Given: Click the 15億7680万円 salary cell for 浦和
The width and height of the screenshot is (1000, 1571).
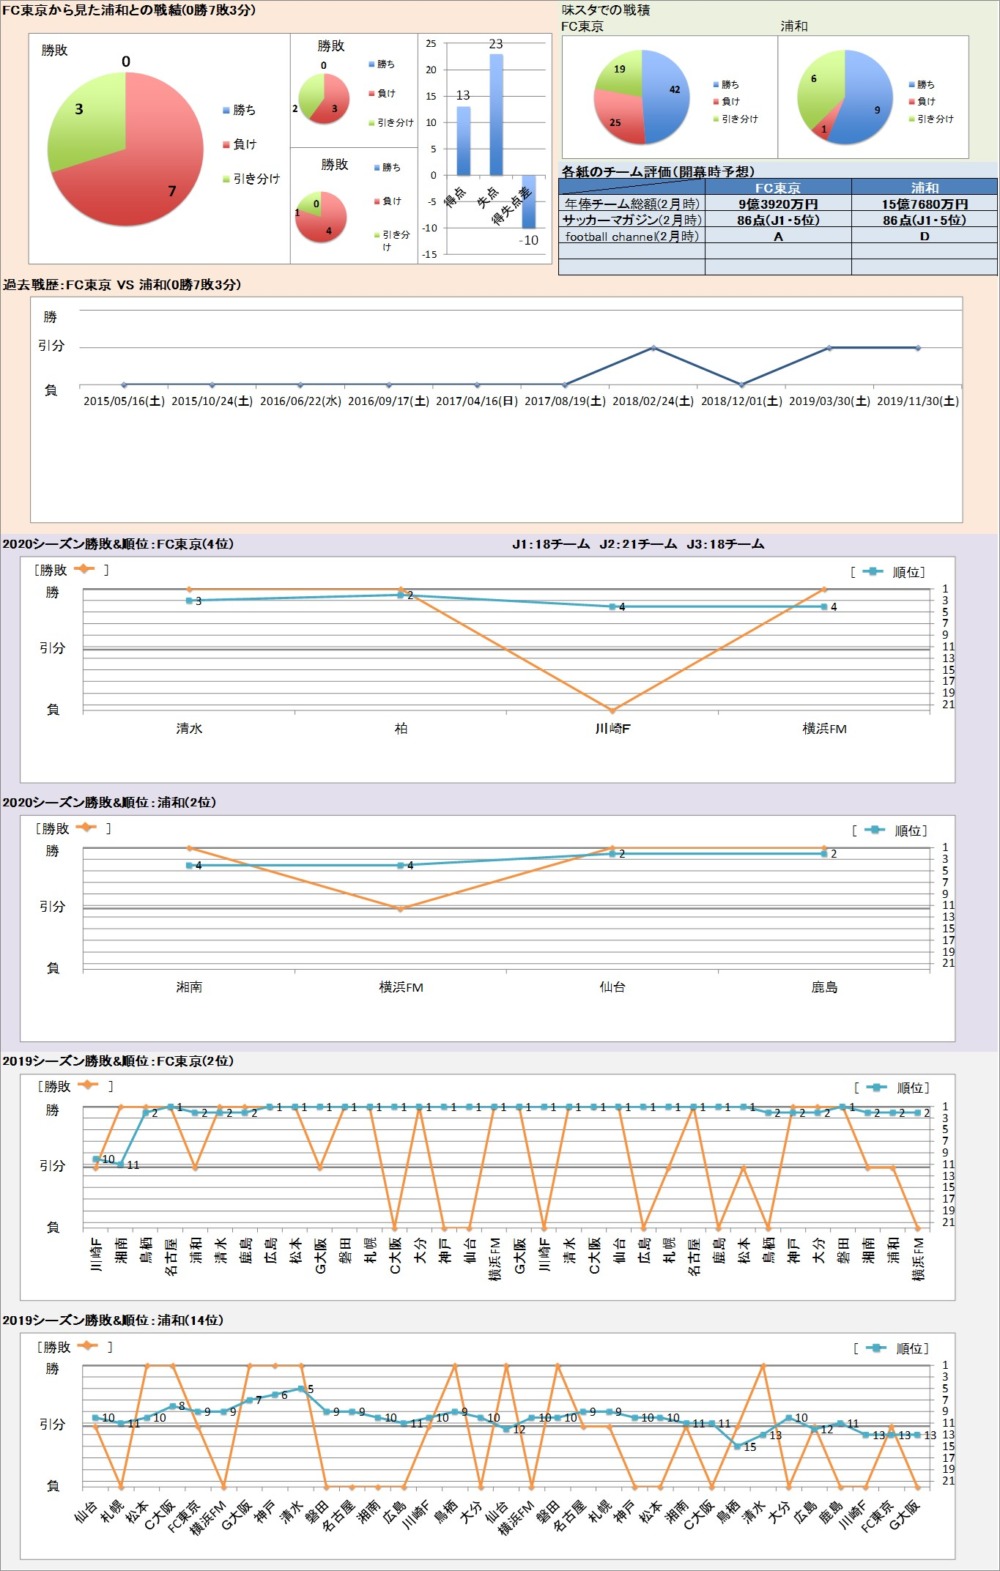Looking at the screenshot, I should (x=924, y=204).
